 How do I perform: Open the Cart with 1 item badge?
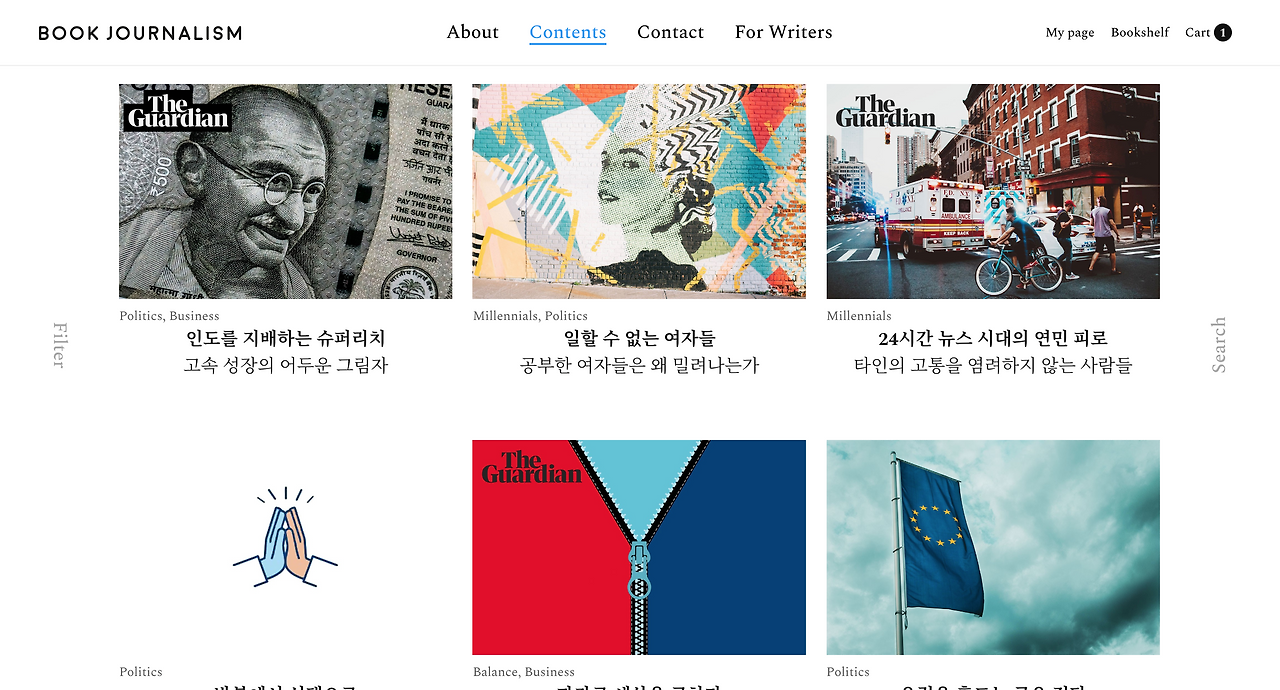pyautogui.click(x=1208, y=32)
